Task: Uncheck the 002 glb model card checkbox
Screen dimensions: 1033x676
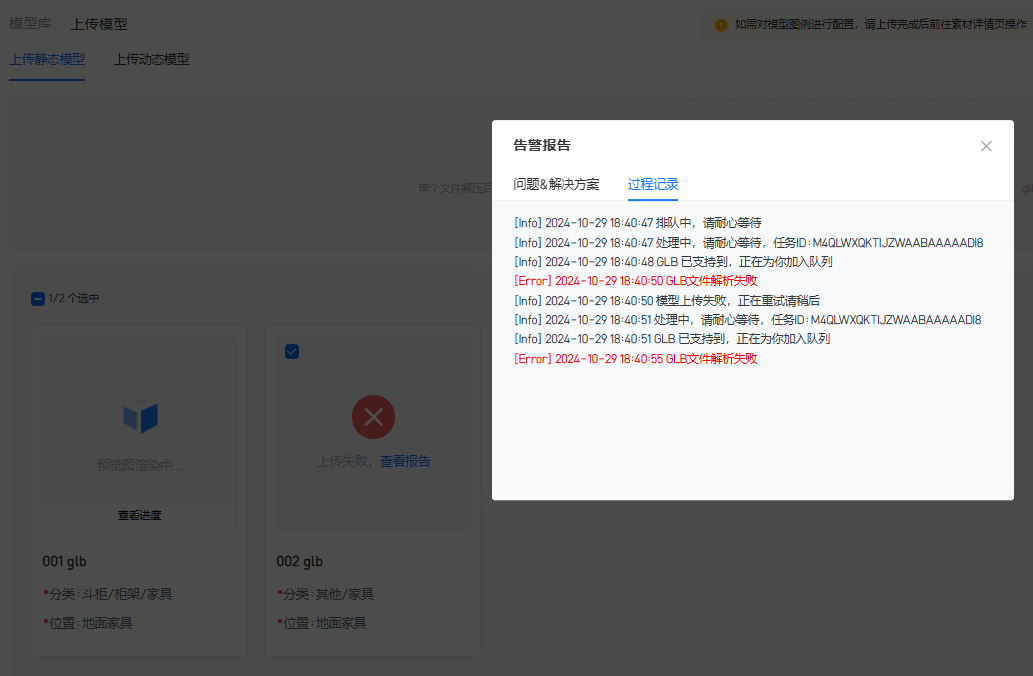Action: tap(291, 351)
